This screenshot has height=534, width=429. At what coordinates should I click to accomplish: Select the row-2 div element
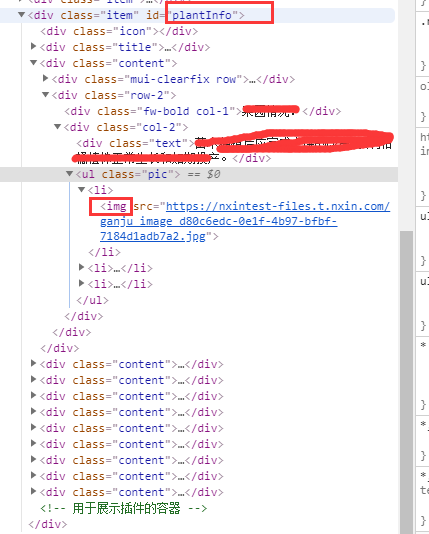(x=114, y=95)
